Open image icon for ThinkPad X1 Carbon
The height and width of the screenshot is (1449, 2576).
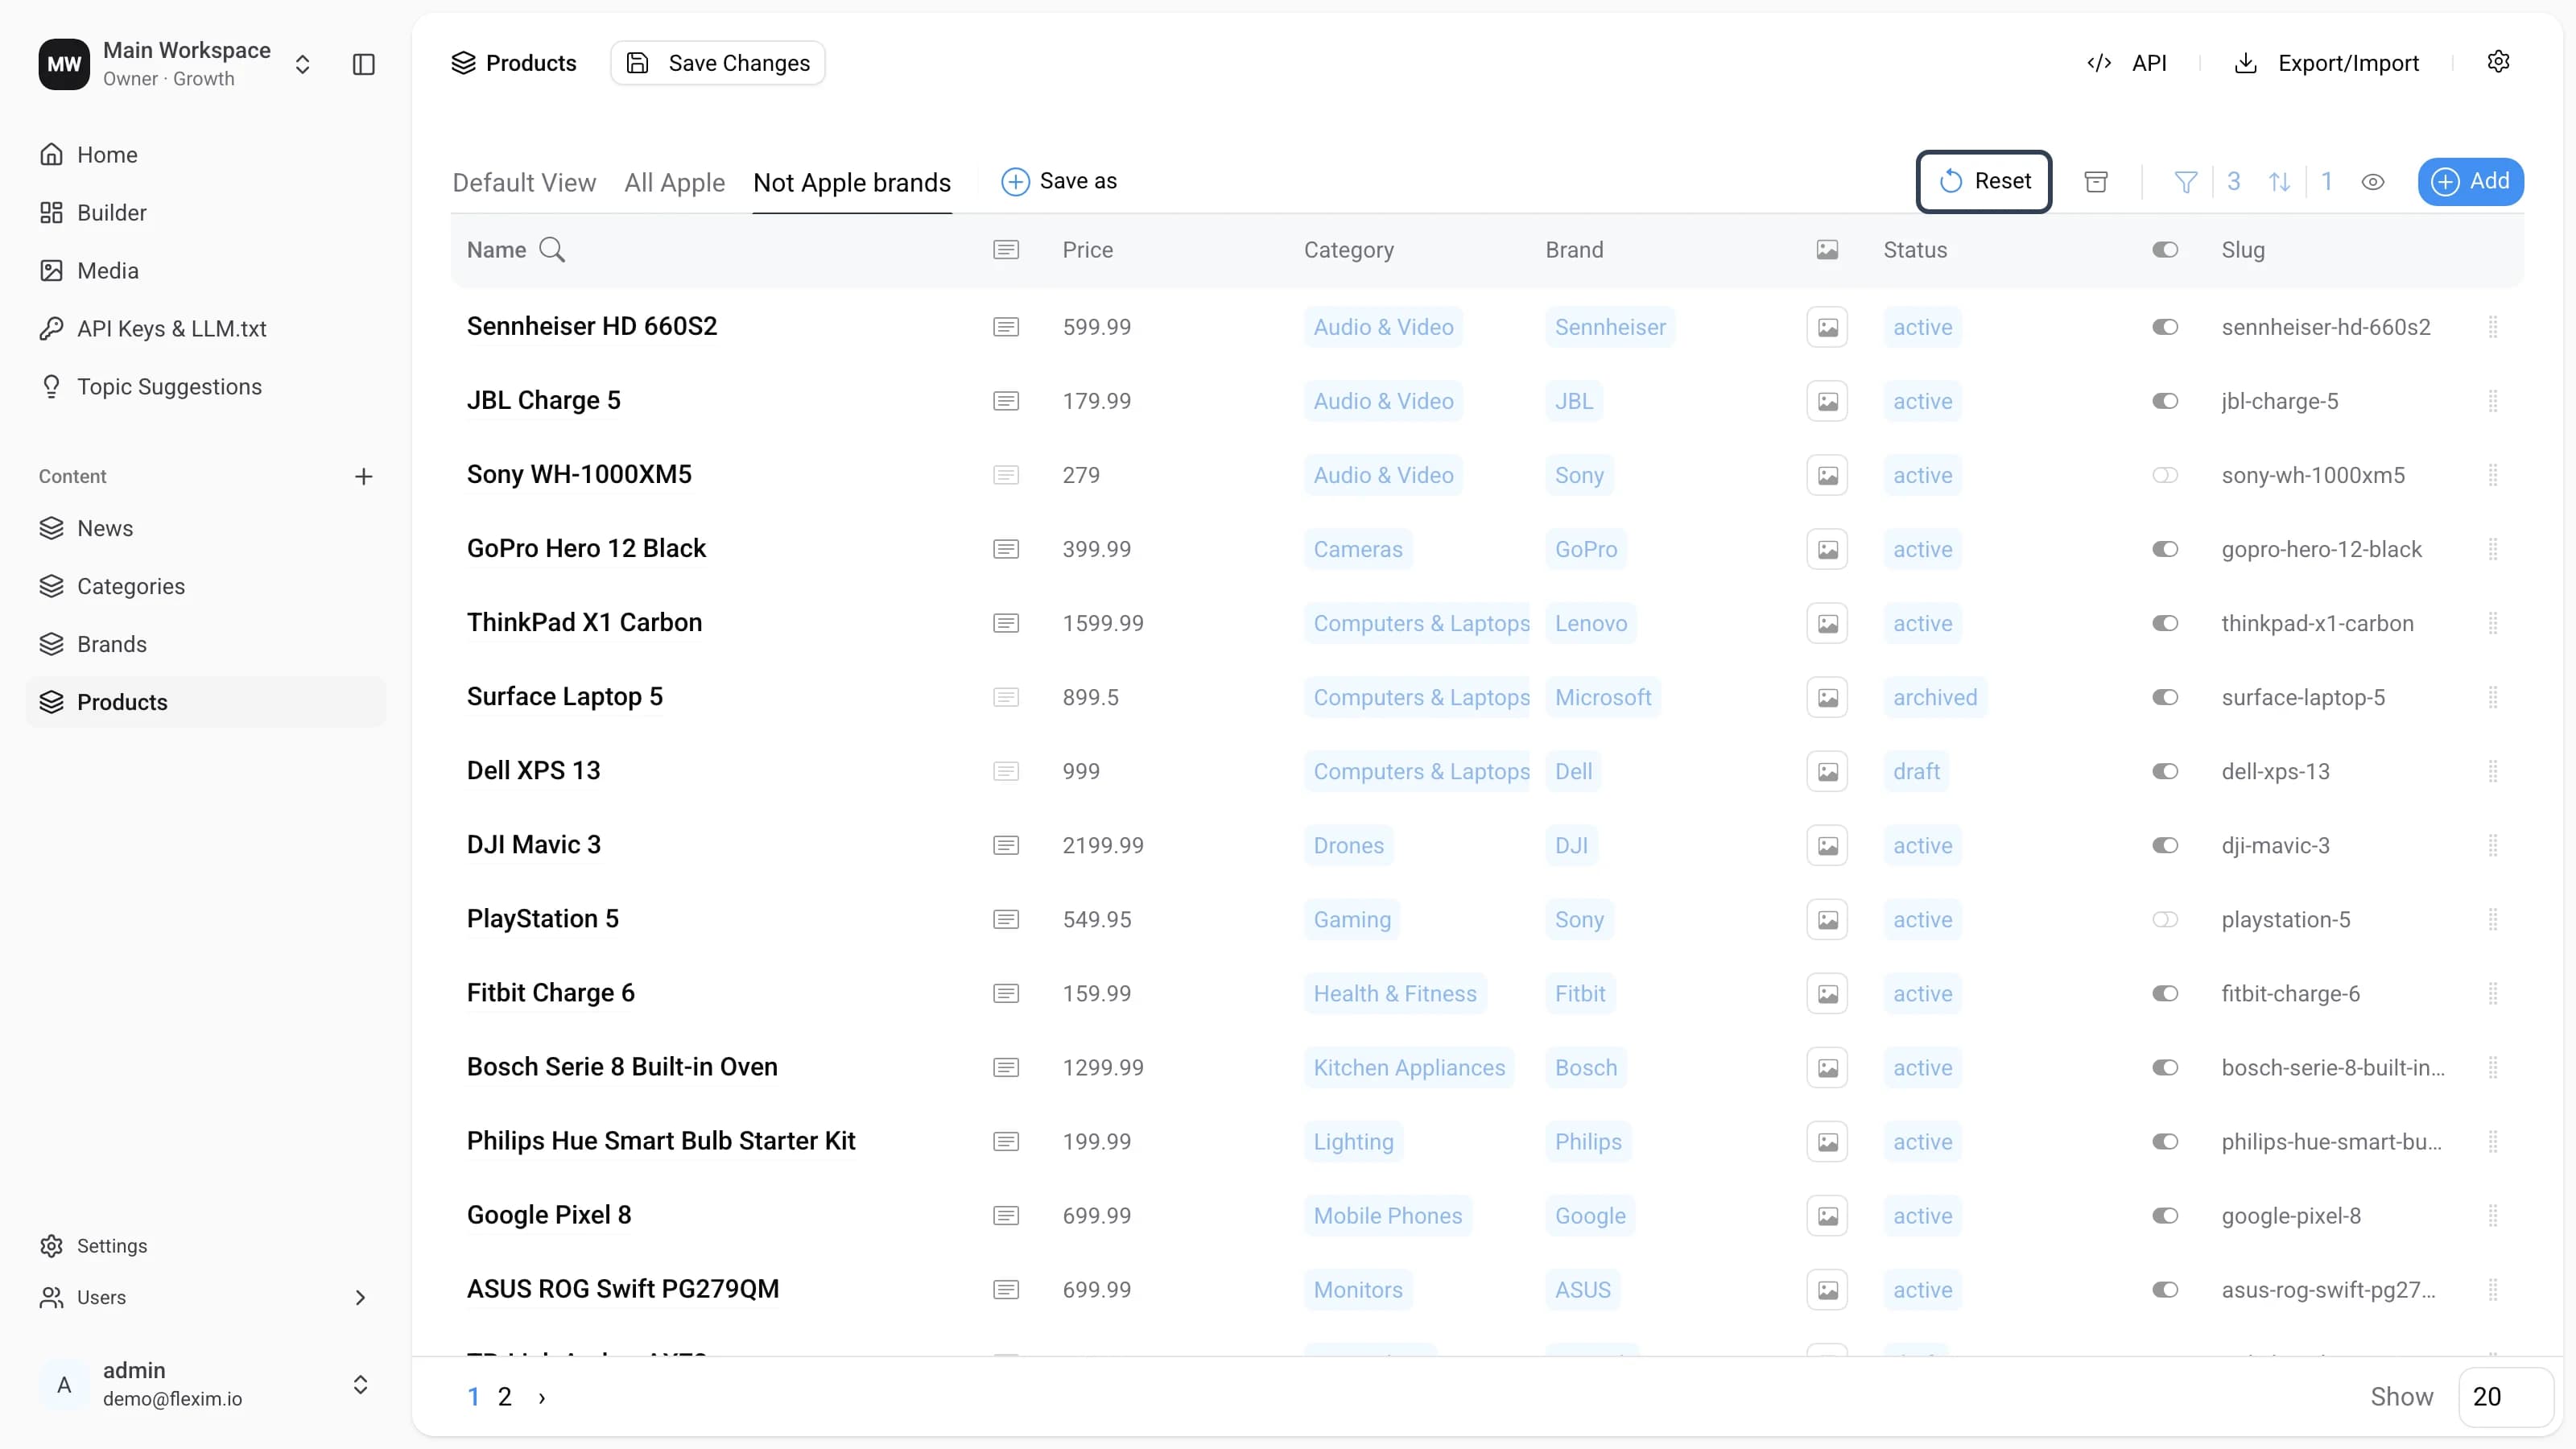(1827, 623)
